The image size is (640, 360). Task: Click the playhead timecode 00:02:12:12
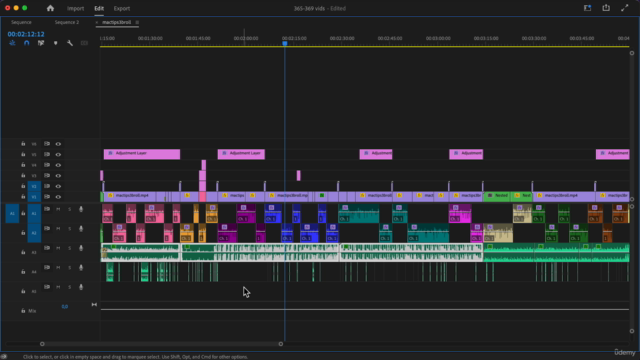pos(26,34)
